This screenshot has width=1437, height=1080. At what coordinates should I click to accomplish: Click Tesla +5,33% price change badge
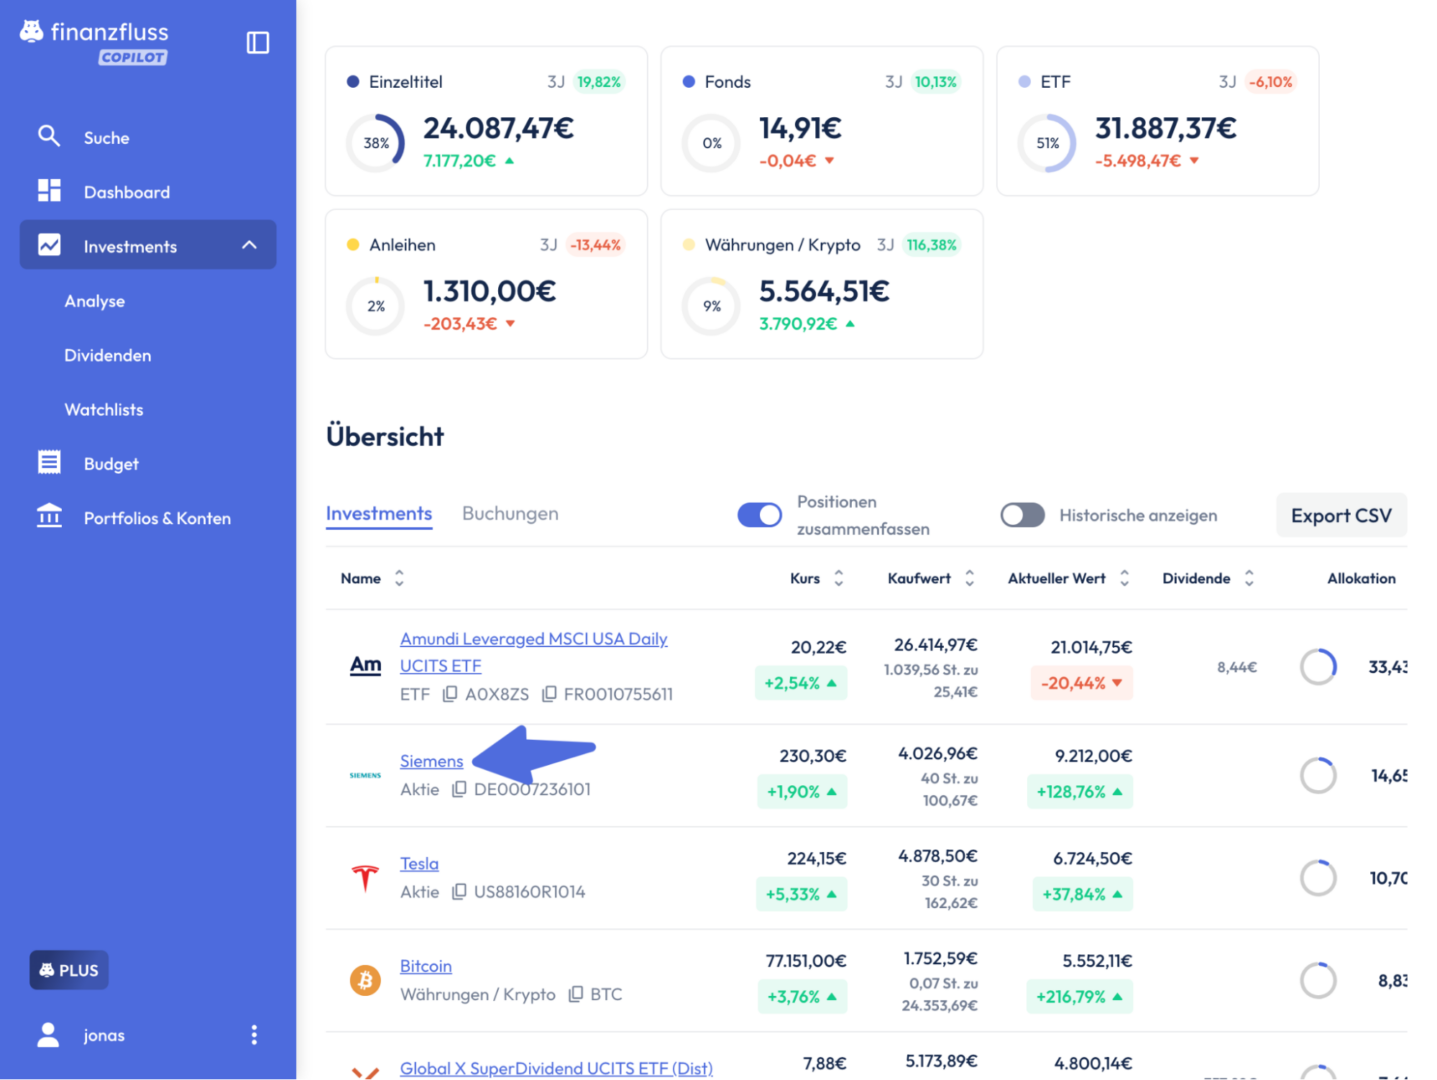pyautogui.click(x=801, y=894)
